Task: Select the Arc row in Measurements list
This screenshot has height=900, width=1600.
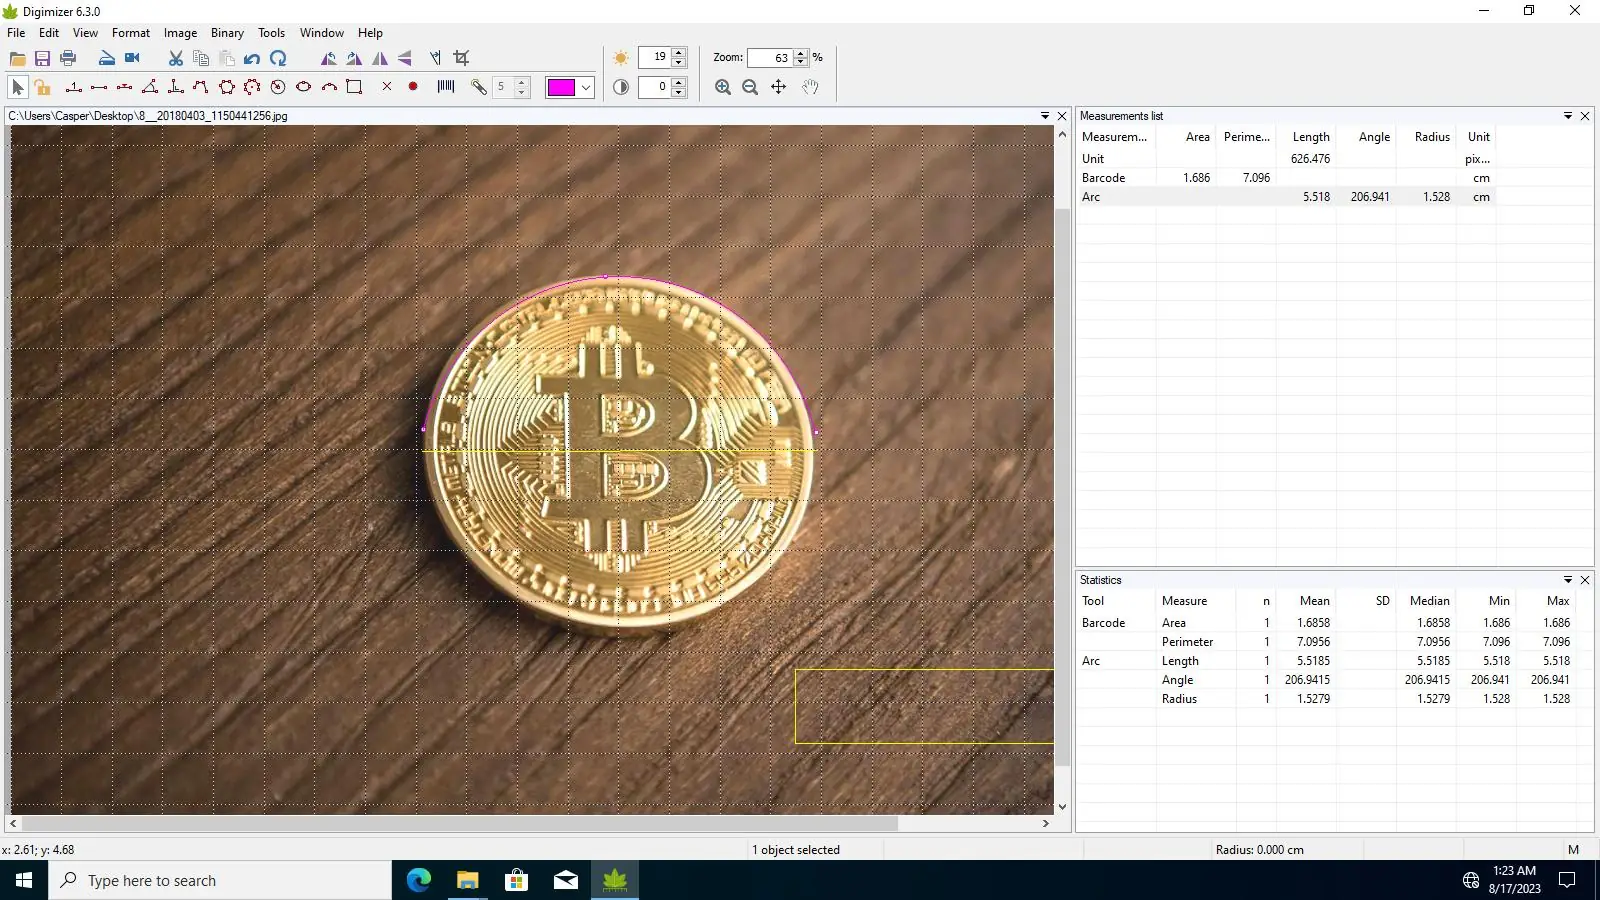Action: coord(1286,197)
